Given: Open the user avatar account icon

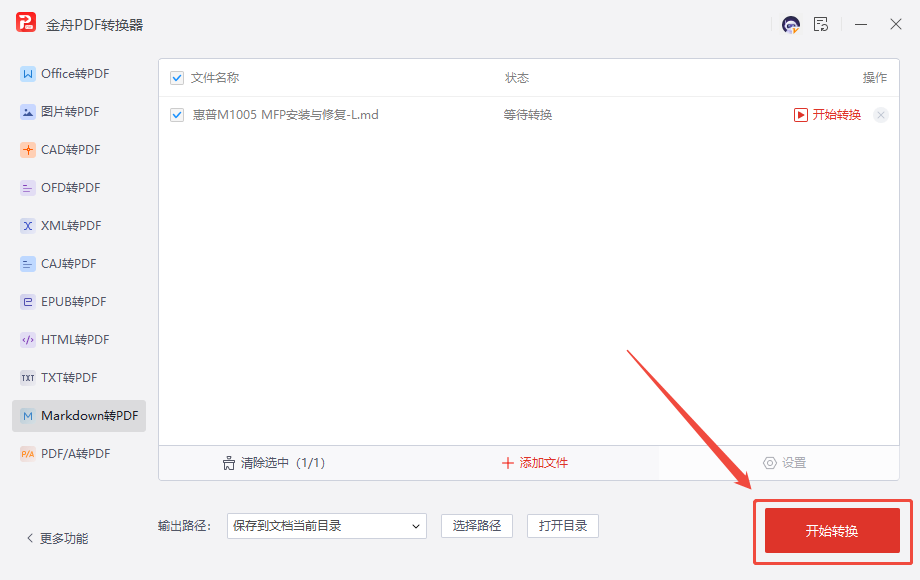Looking at the screenshot, I should [x=791, y=25].
